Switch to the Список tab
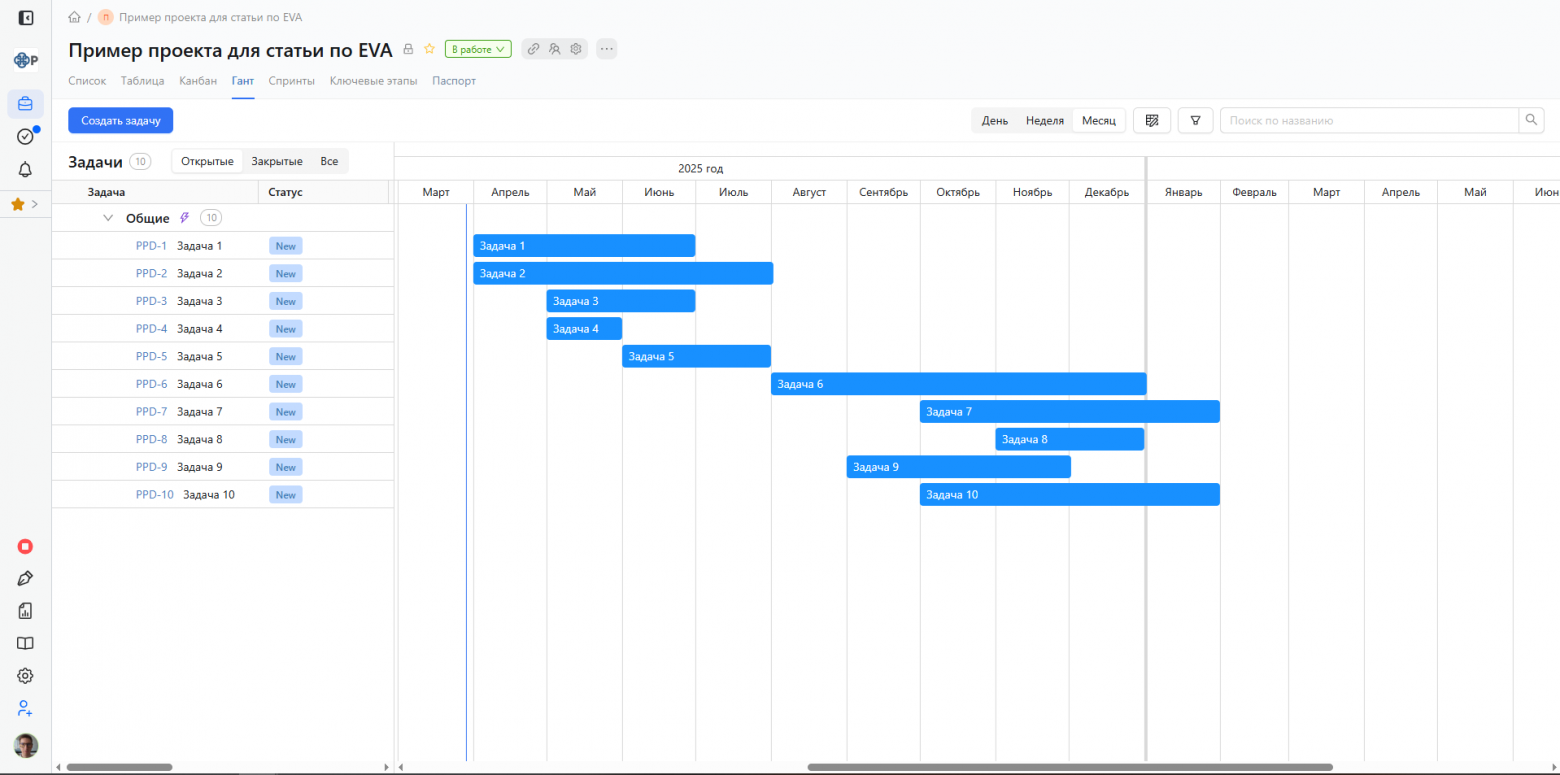 pyautogui.click(x=87, y=81)
